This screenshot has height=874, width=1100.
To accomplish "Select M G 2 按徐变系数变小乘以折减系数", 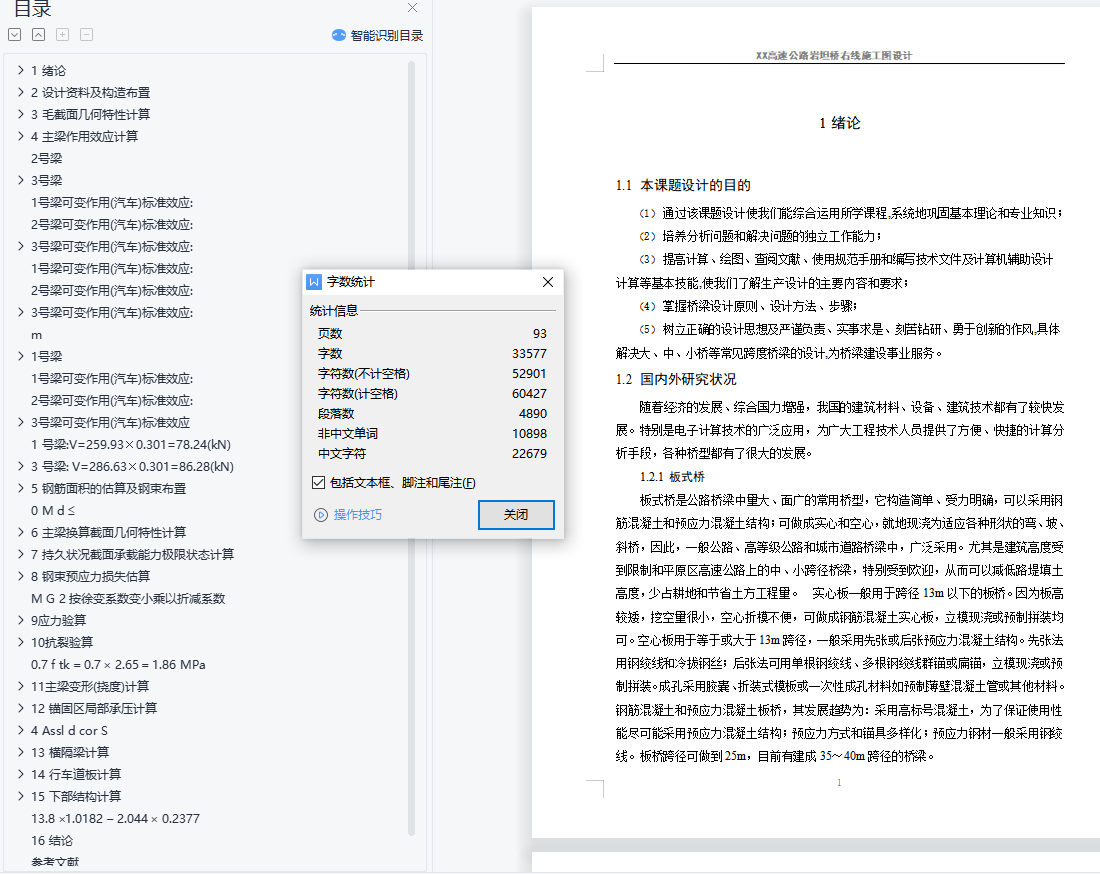I will click(128, 598).
